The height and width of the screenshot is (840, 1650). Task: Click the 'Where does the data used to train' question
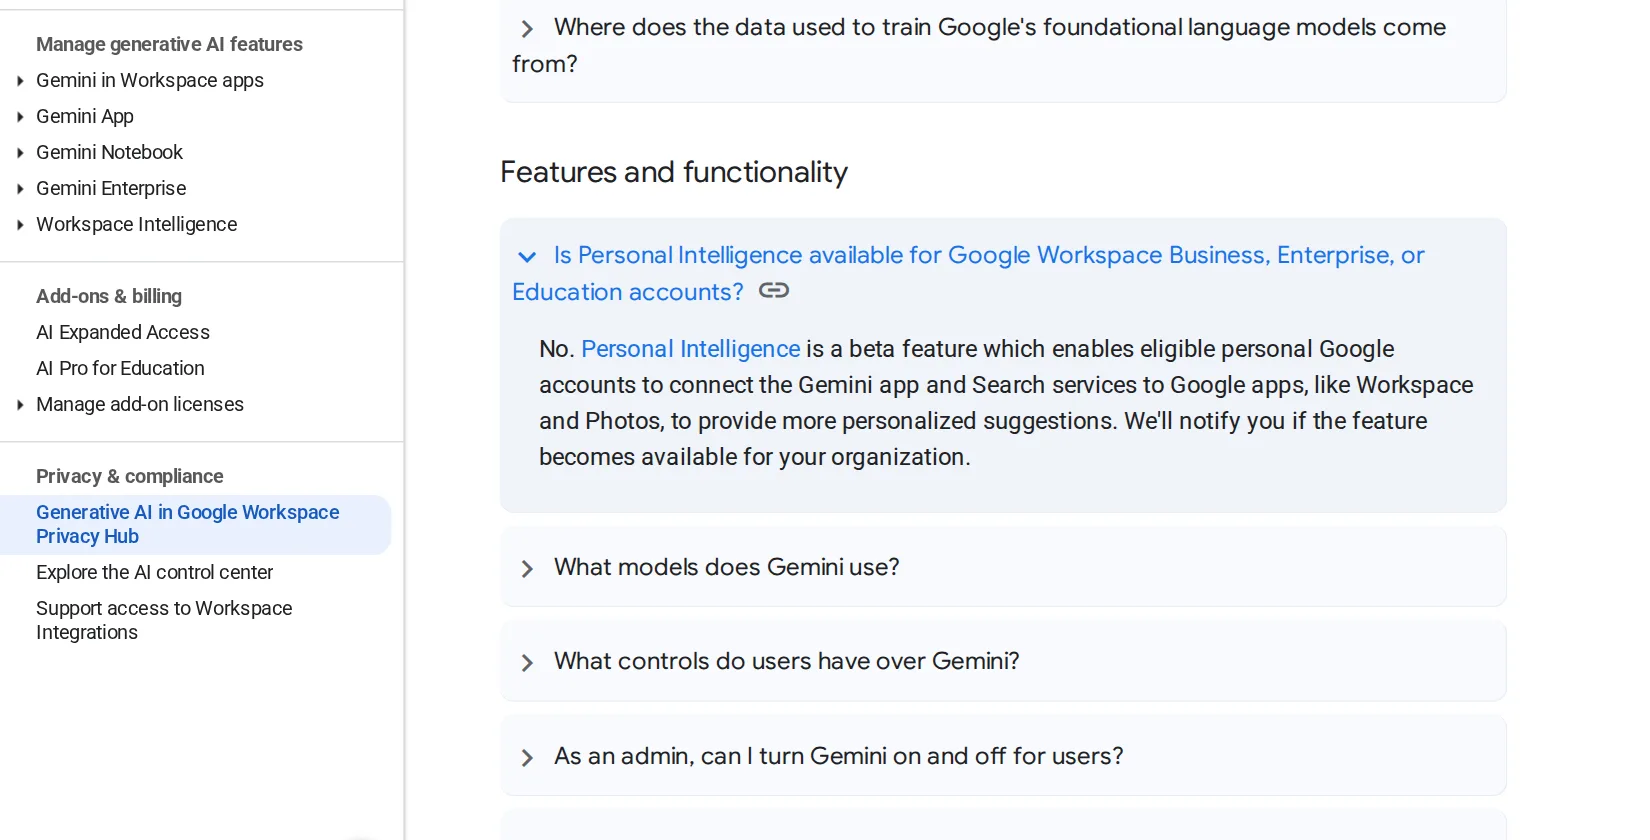[979, 45]
